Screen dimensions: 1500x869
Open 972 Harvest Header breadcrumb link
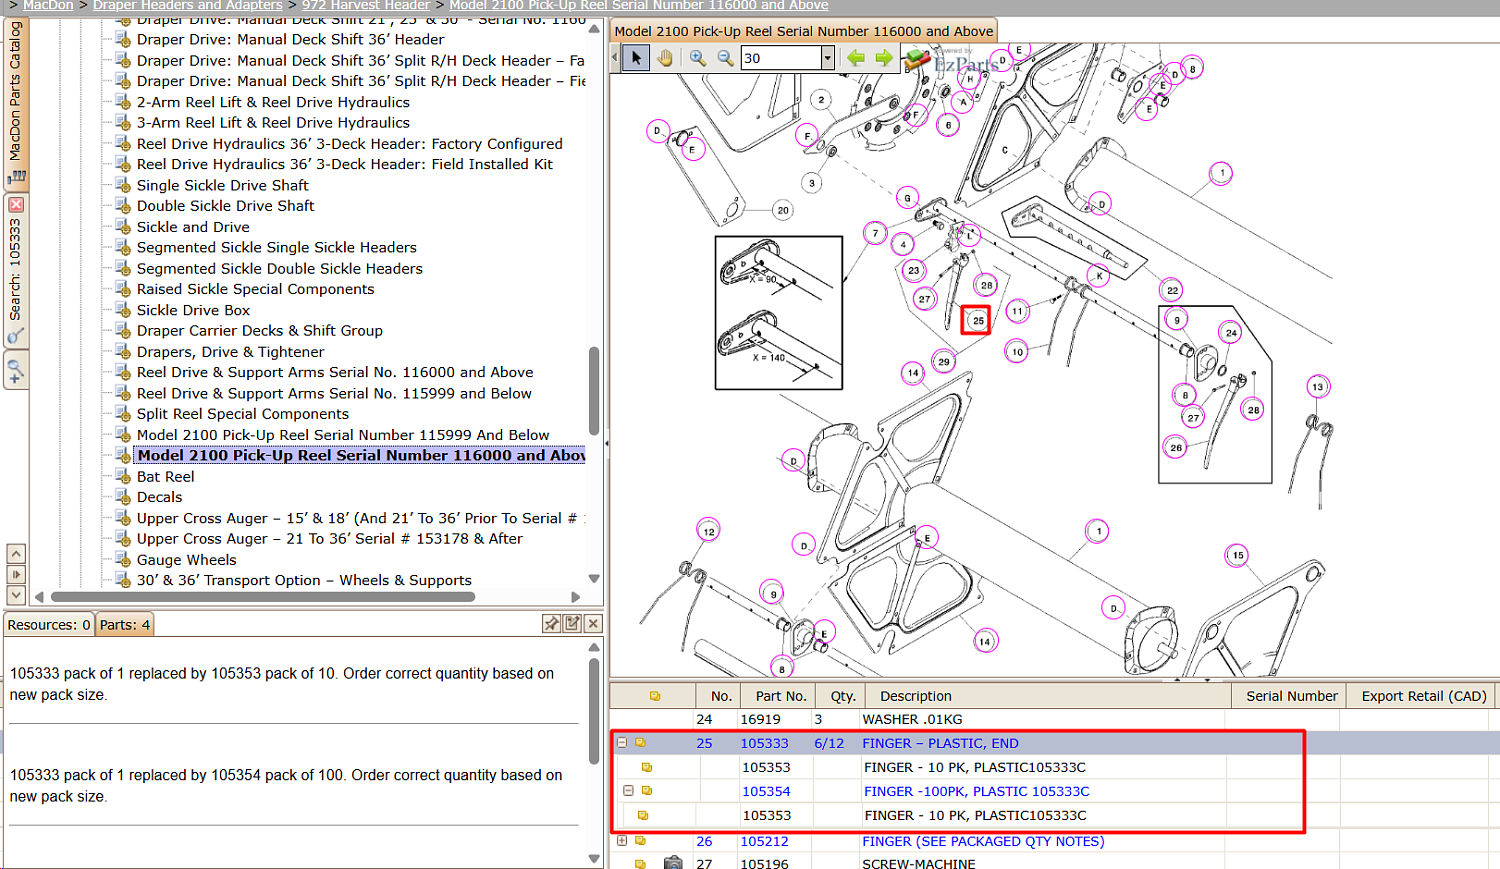(x=366, y=5)
